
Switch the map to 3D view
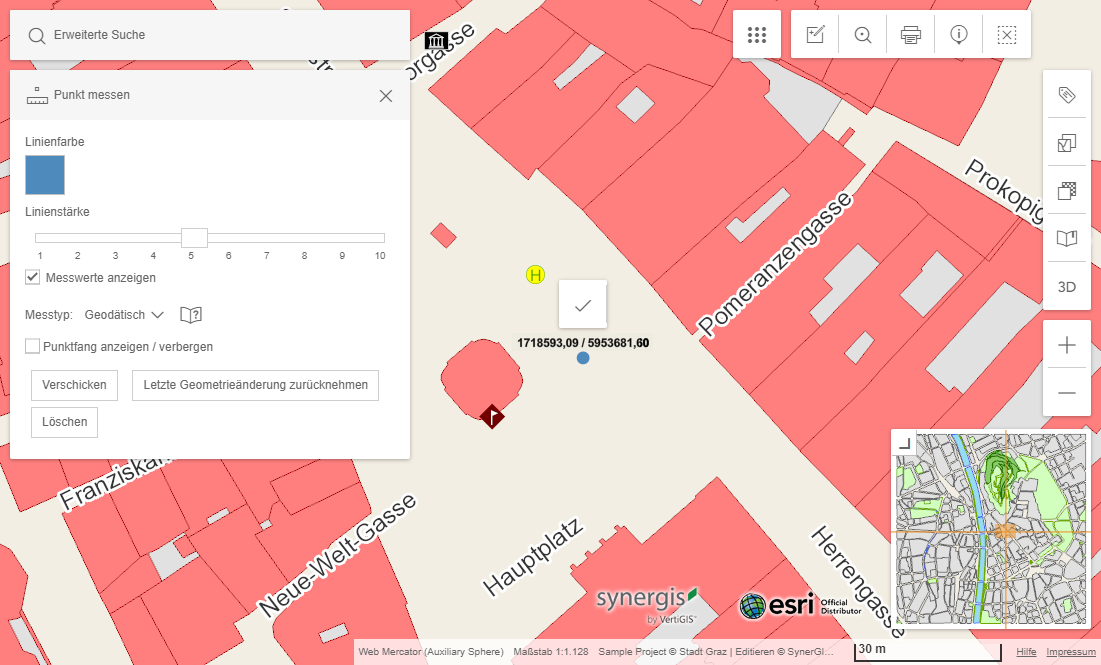(1065, 287)
